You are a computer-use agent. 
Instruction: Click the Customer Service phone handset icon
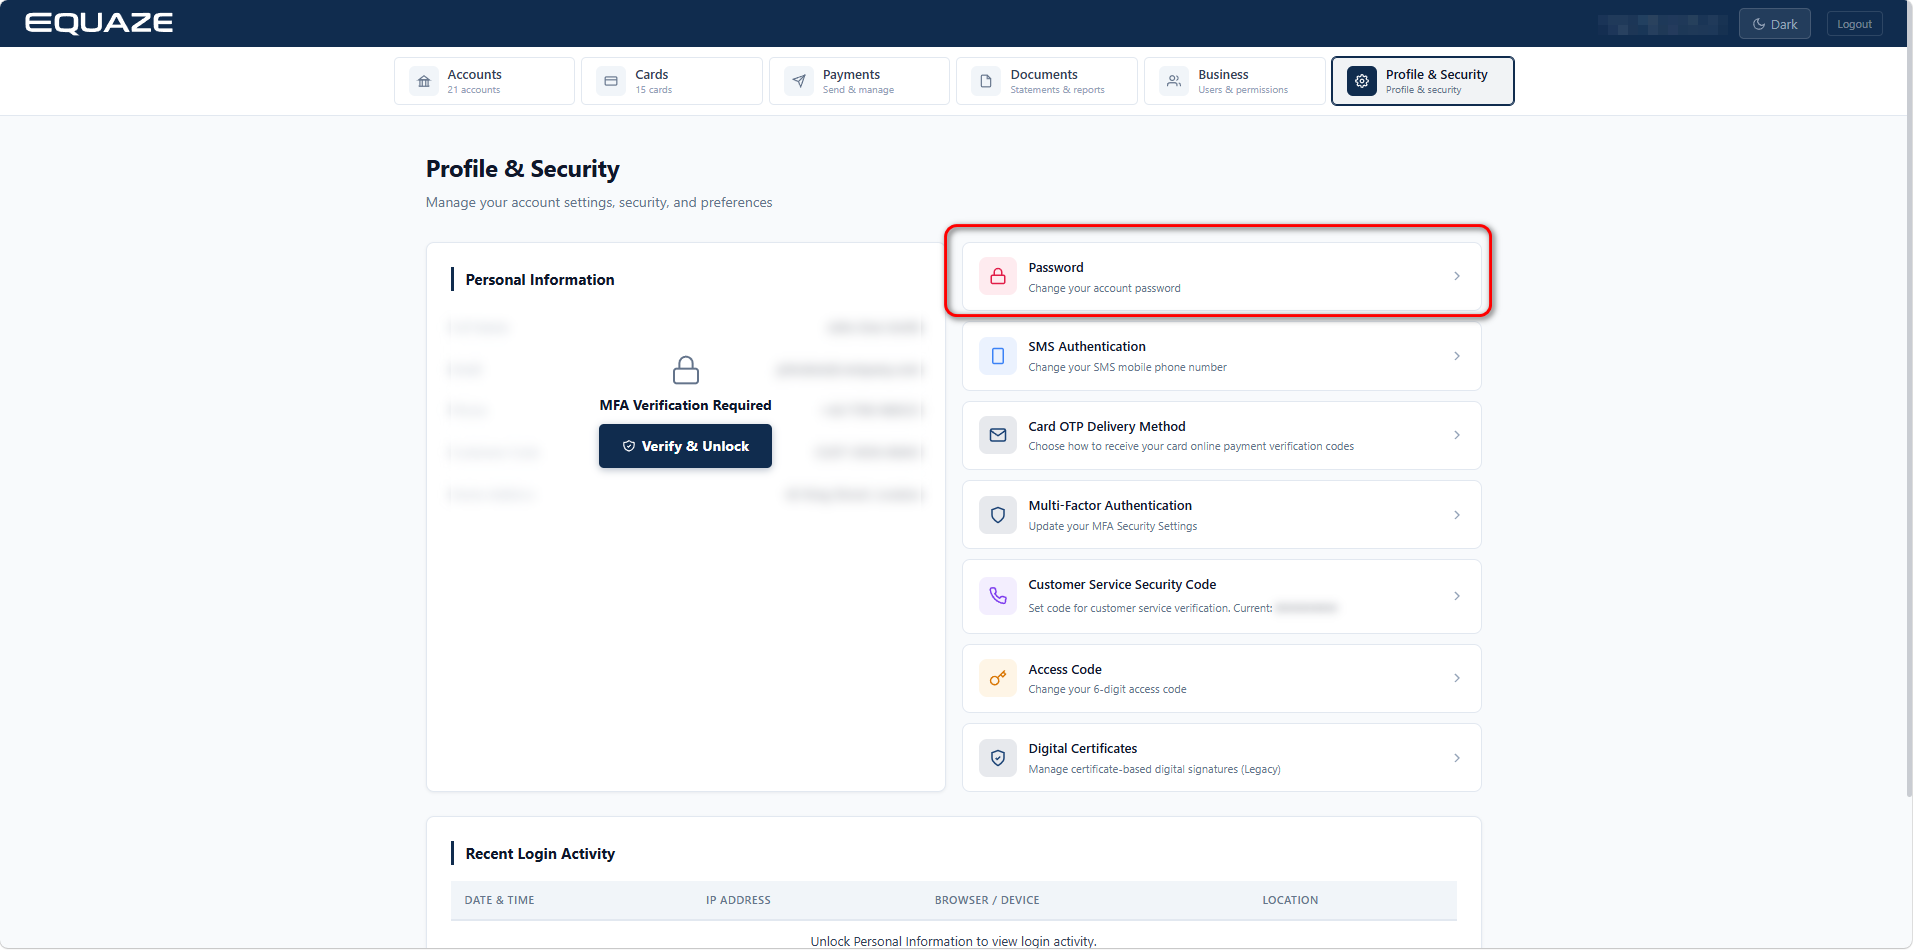pos(998,596)
